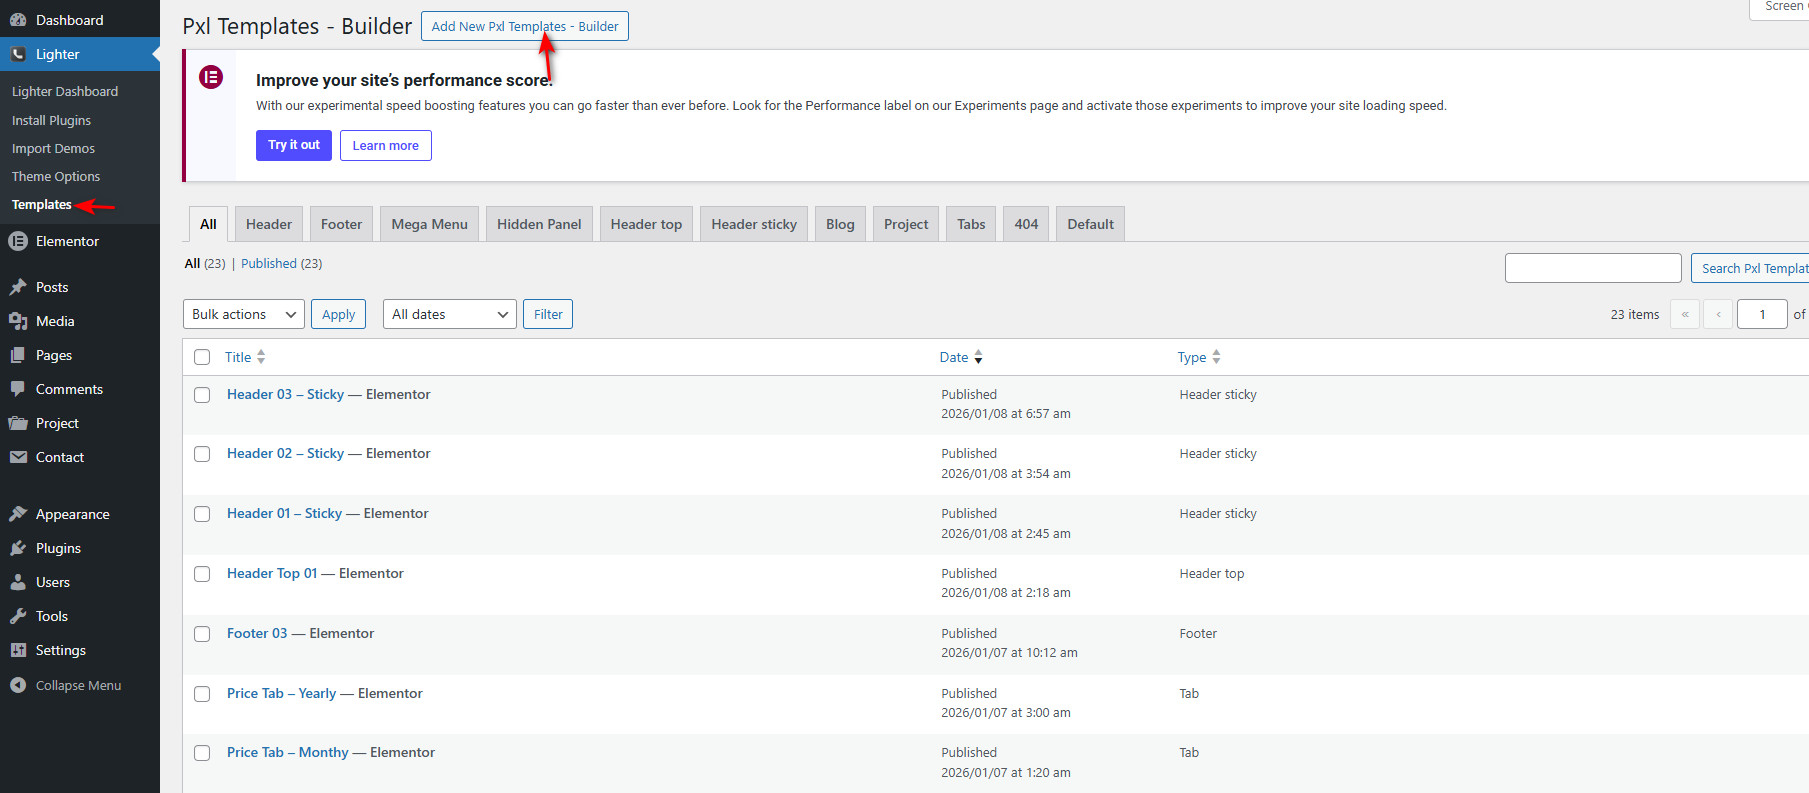Open the Header sticky tab
The width and height of the screenshot is (1809, 793).
tap(753, 224)
